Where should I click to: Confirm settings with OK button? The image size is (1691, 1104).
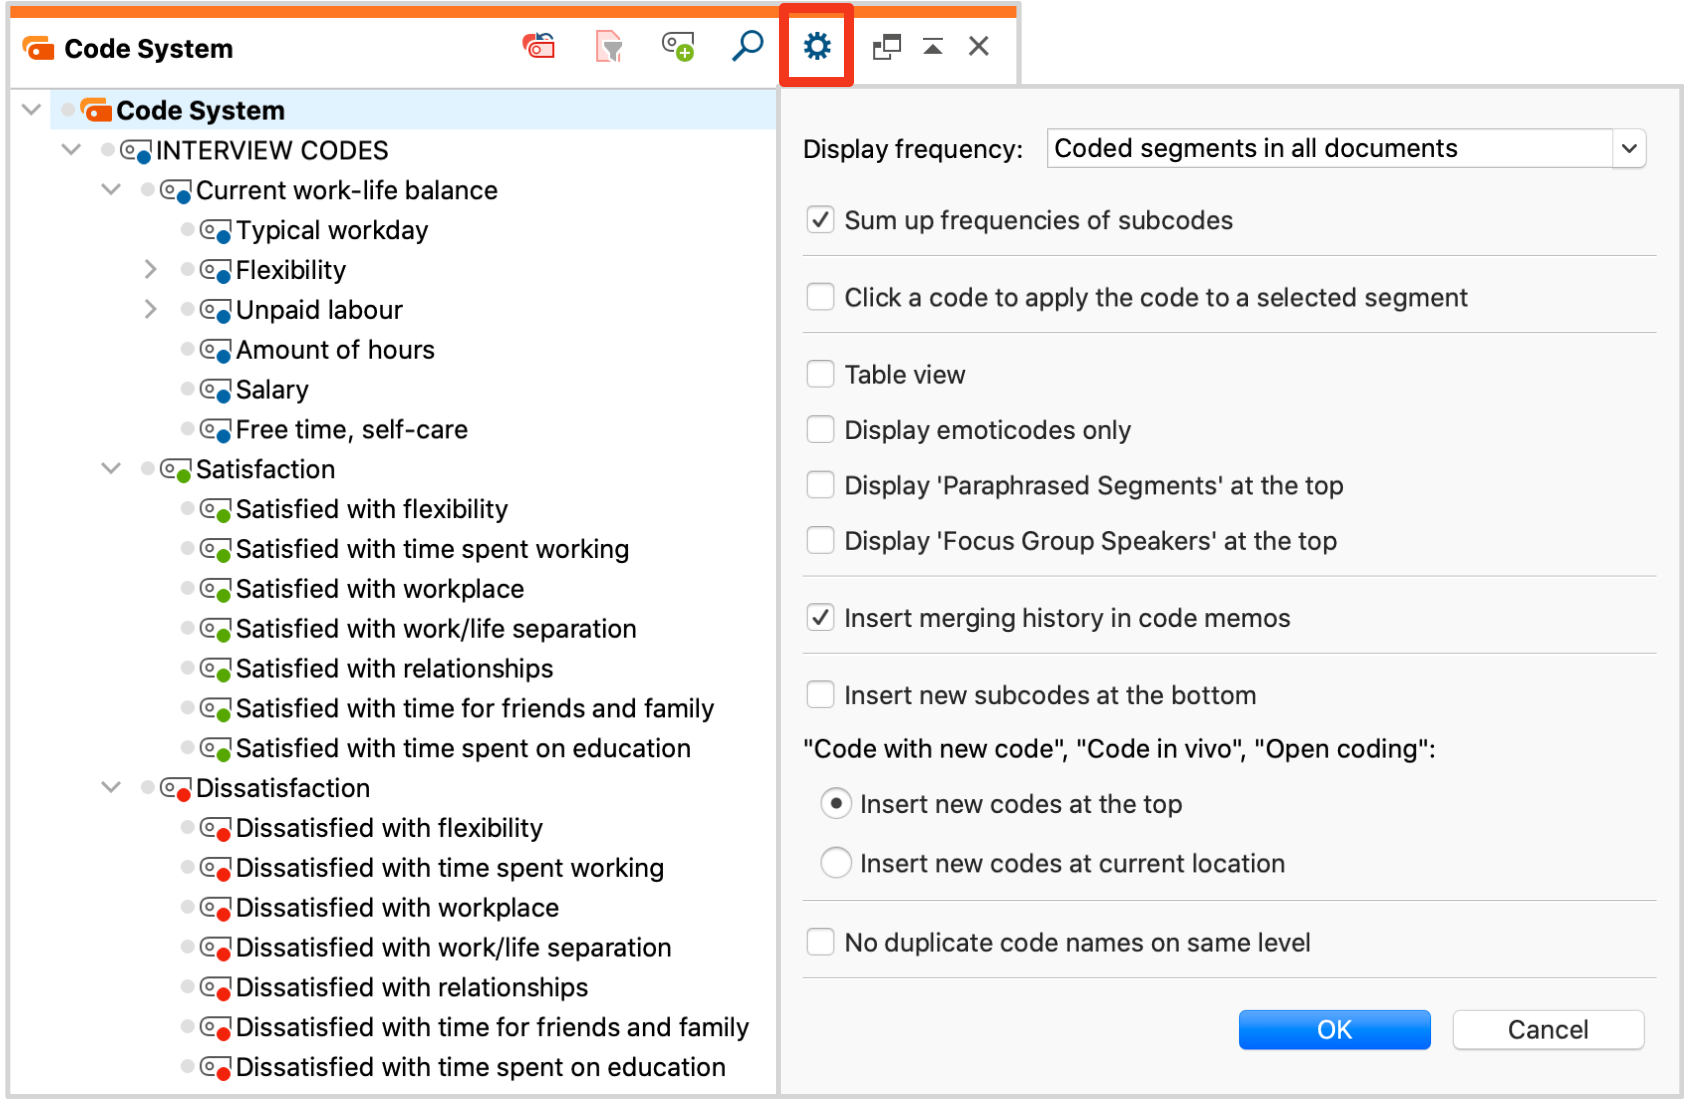pyautogui.click(x=1334, y=1030)
